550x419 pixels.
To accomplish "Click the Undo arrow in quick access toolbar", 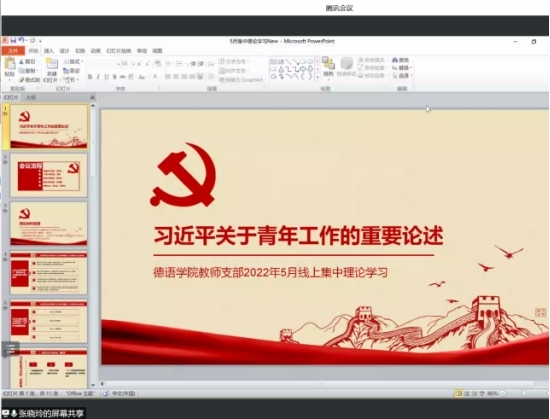I will [21, 41].
